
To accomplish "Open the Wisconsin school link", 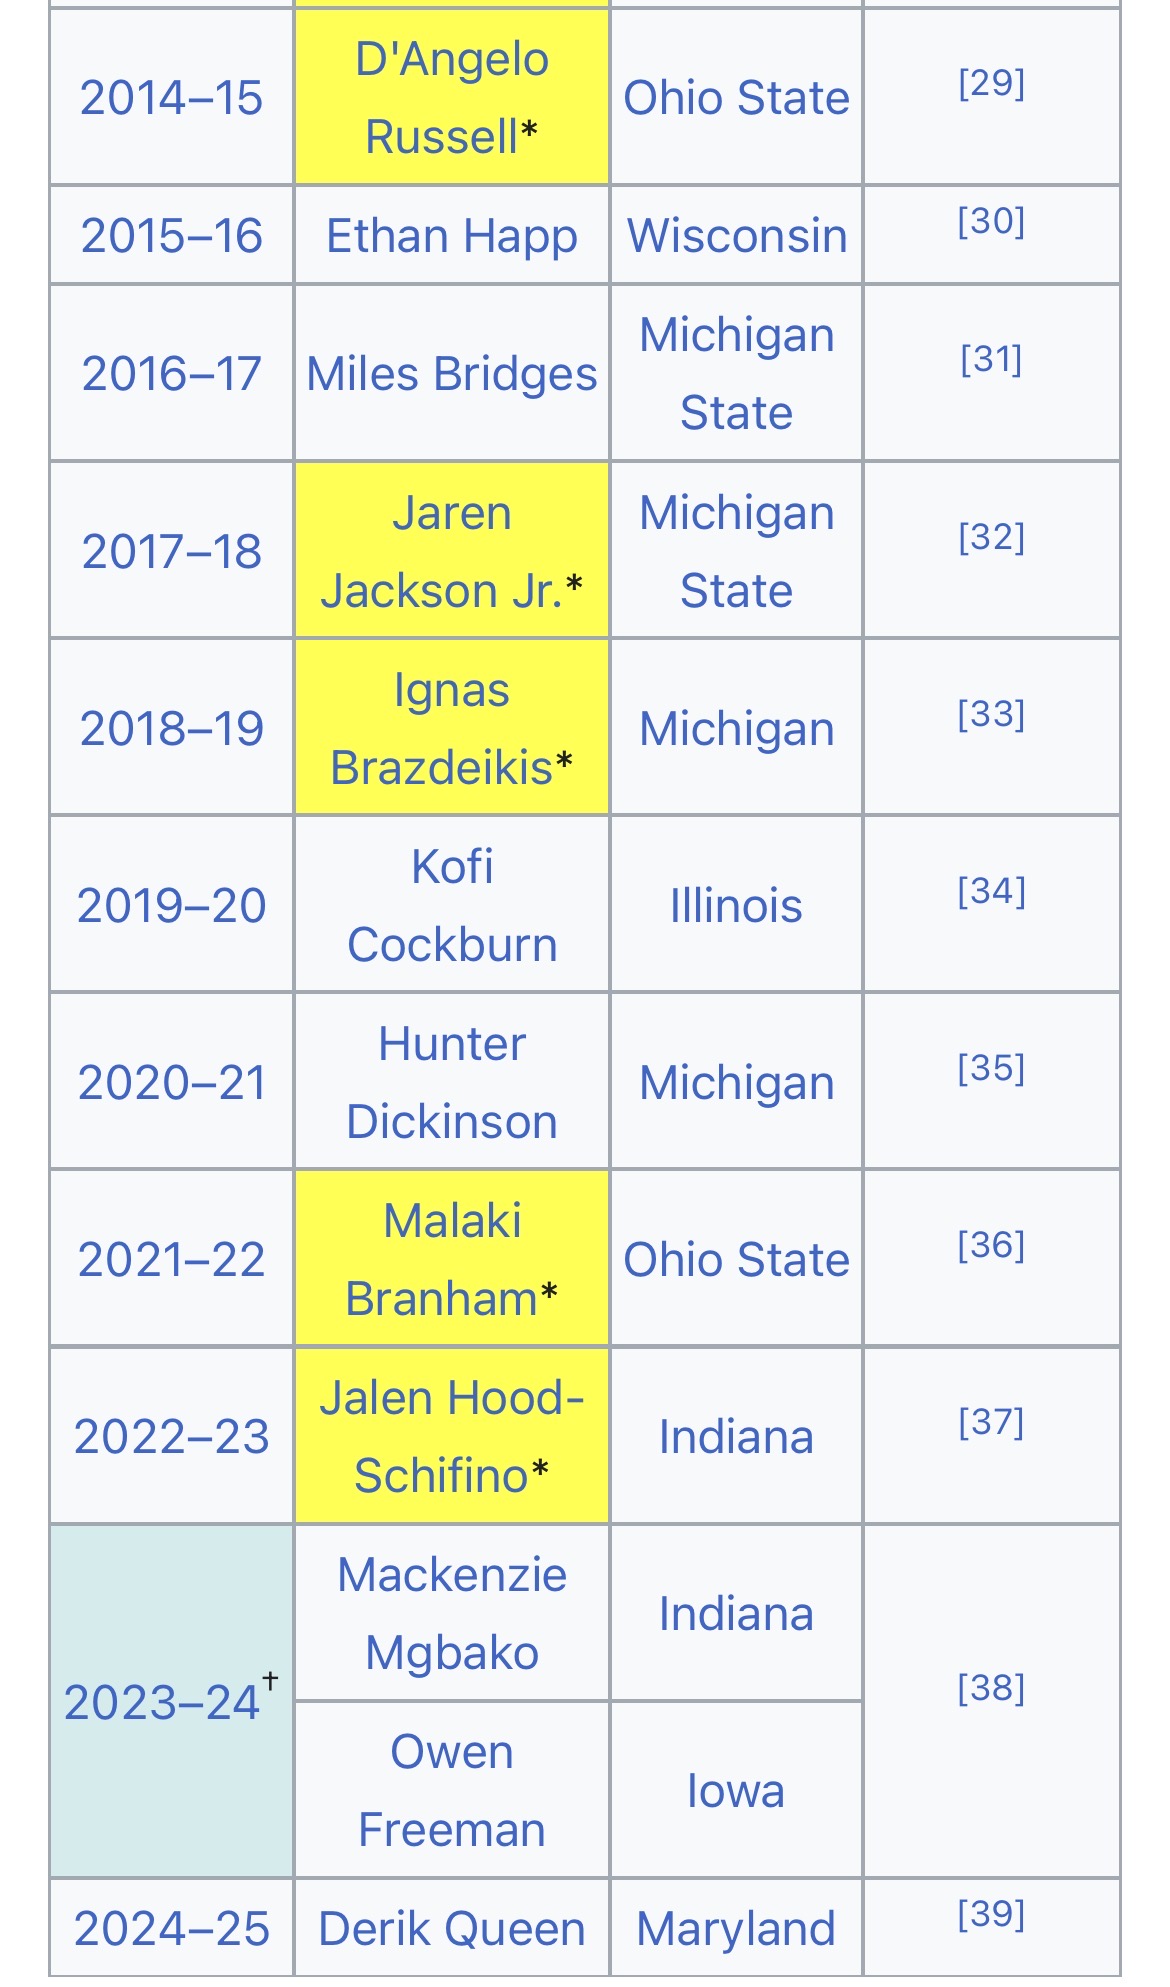I will pos(736,236).
